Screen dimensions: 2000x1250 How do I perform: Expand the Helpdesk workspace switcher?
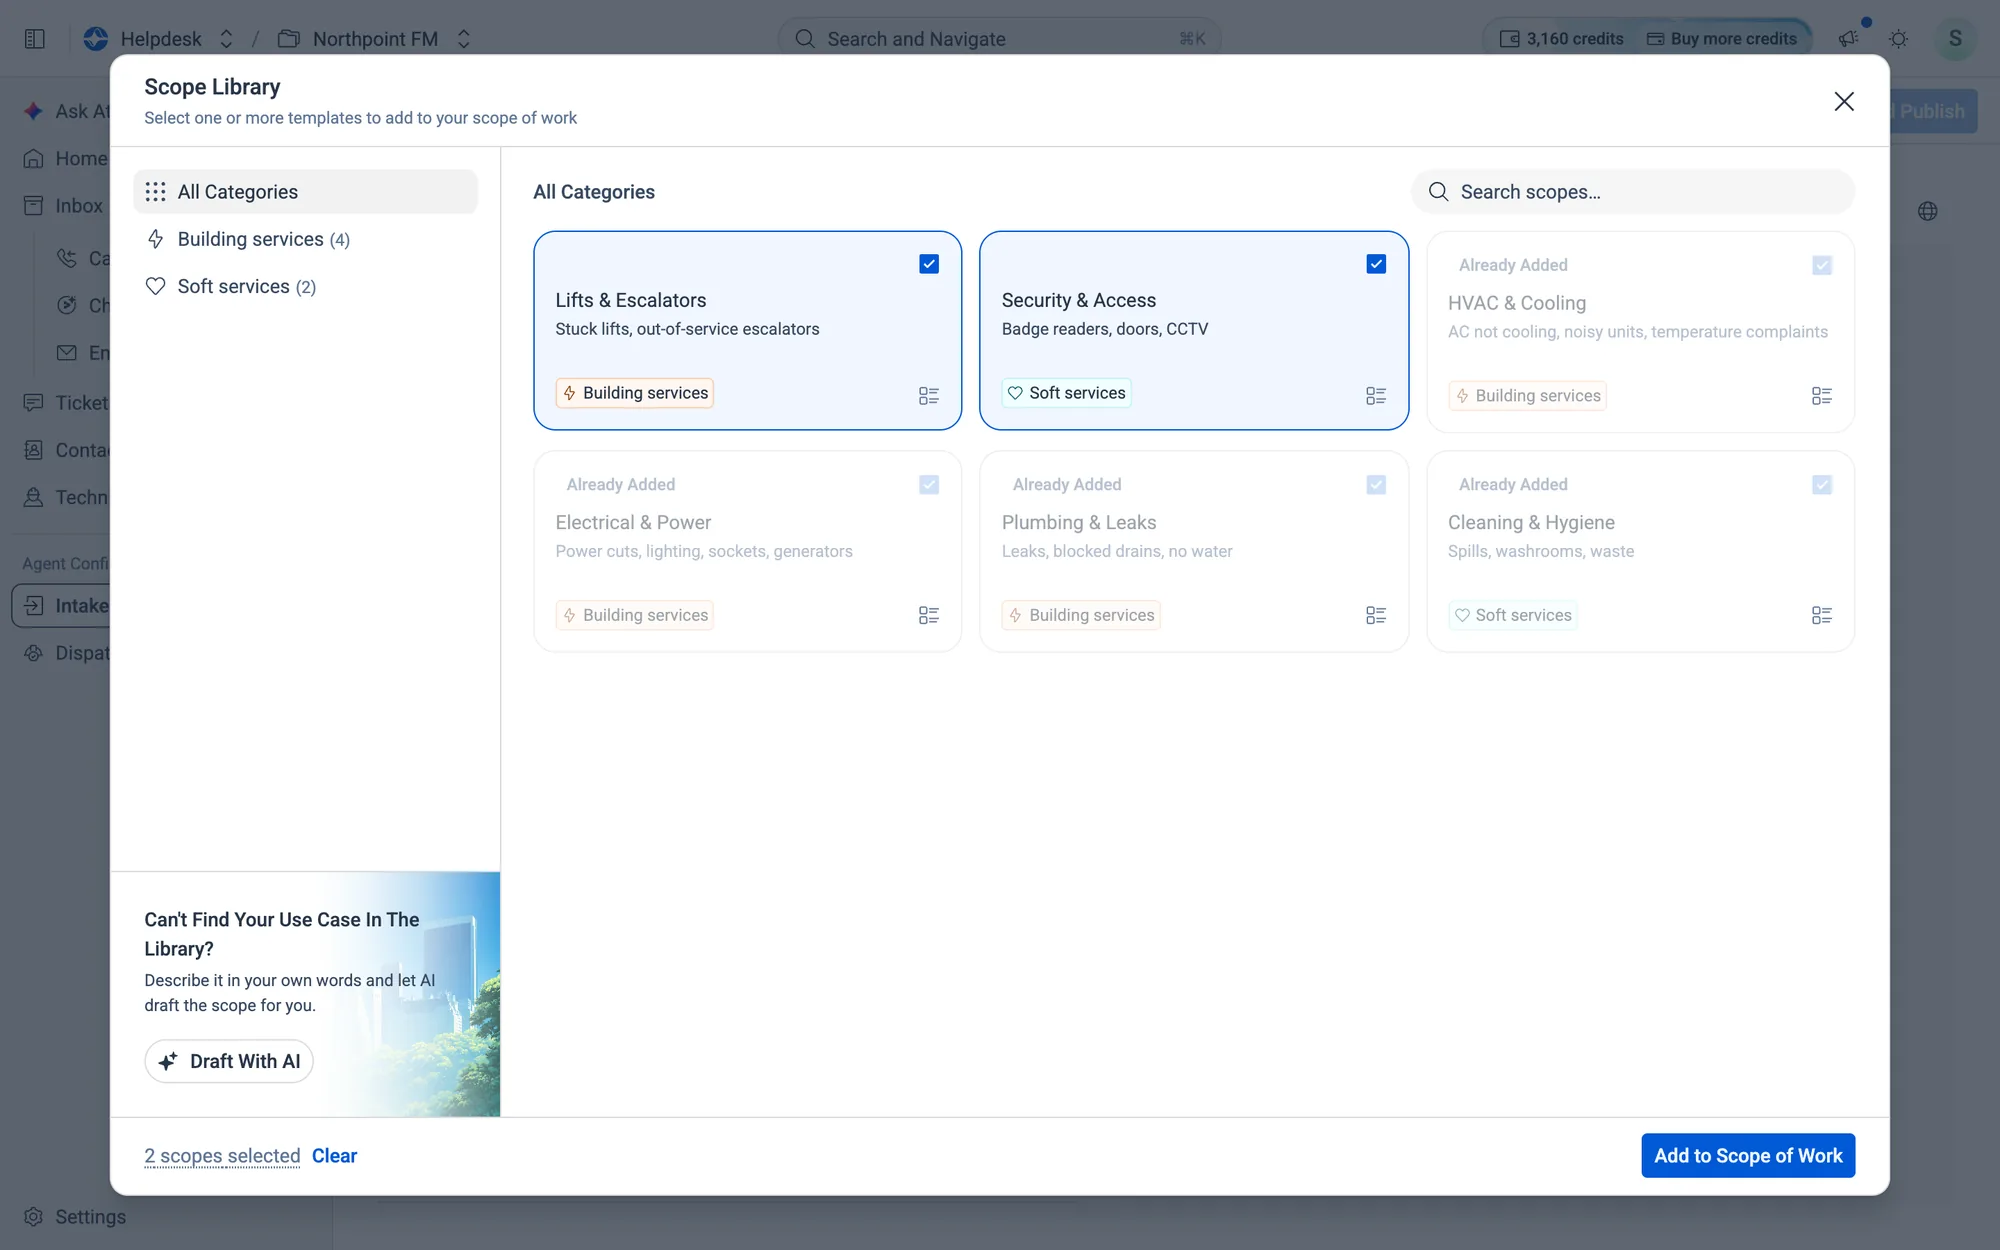pyautogui.click(x=226, y=39)
